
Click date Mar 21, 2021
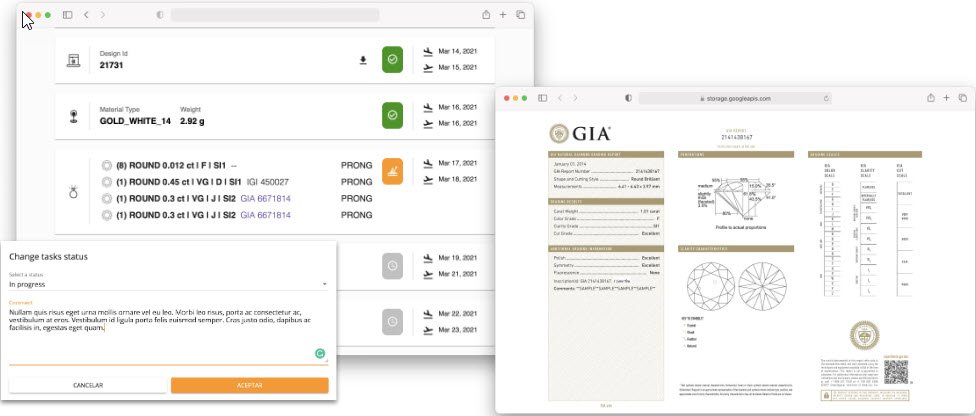pyautogui.click(x=458, y=274)
